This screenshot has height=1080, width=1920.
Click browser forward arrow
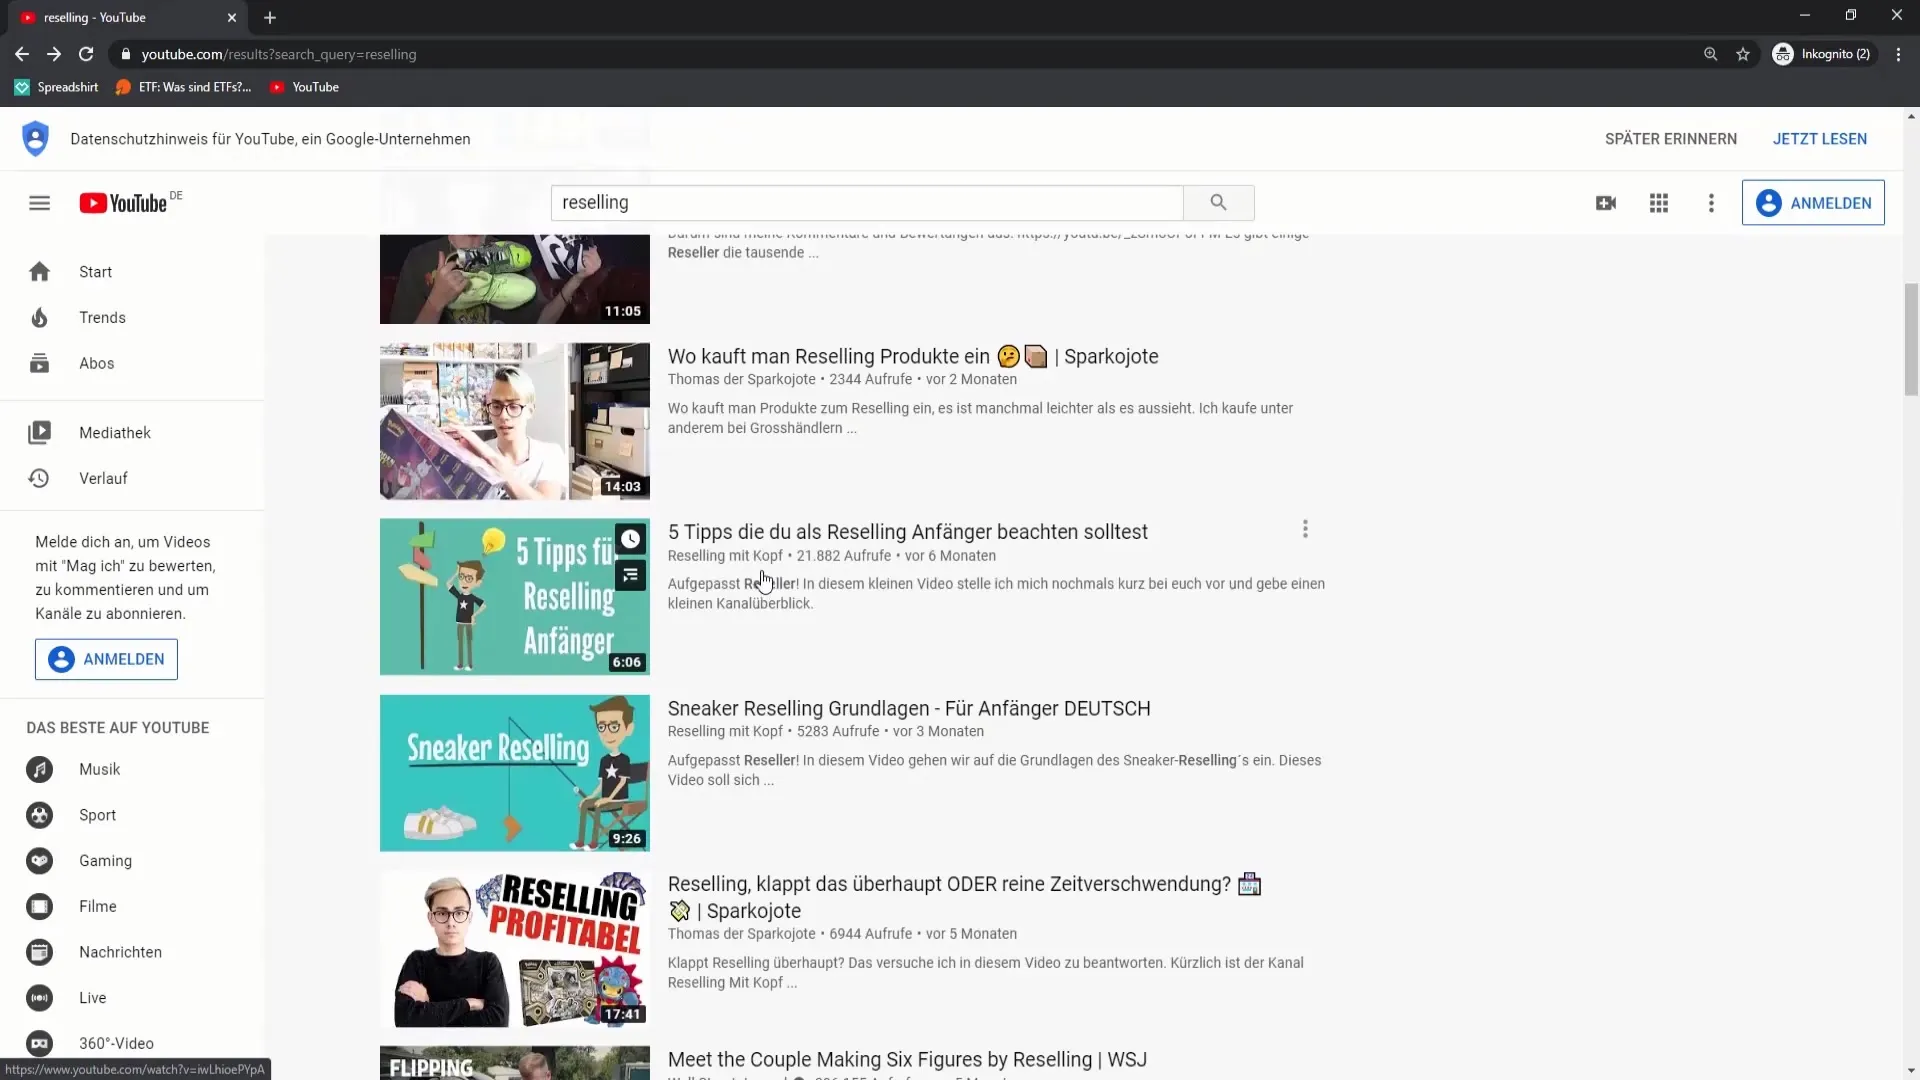[x=54, y=54]
